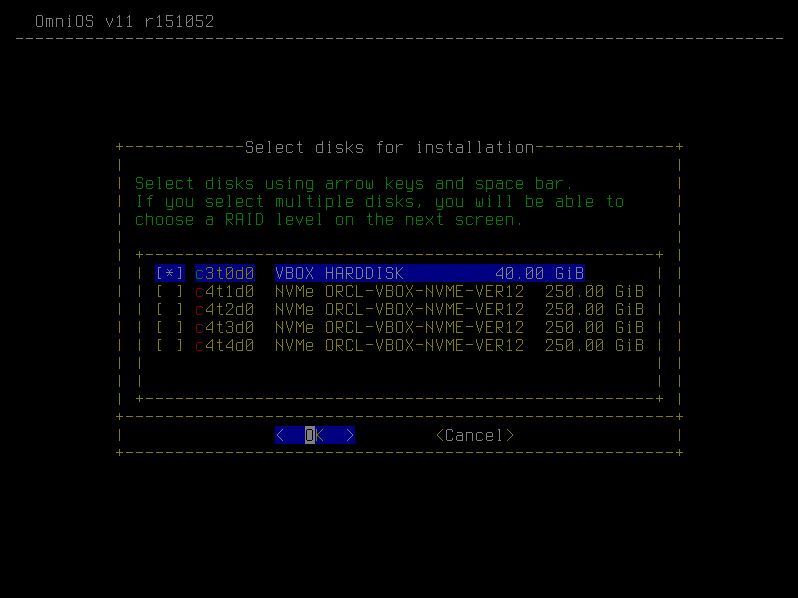The image size is (798, 598).
Task: Click 250.00 GiB size in c4t4d0 row
Action: (x=594, y=346)
